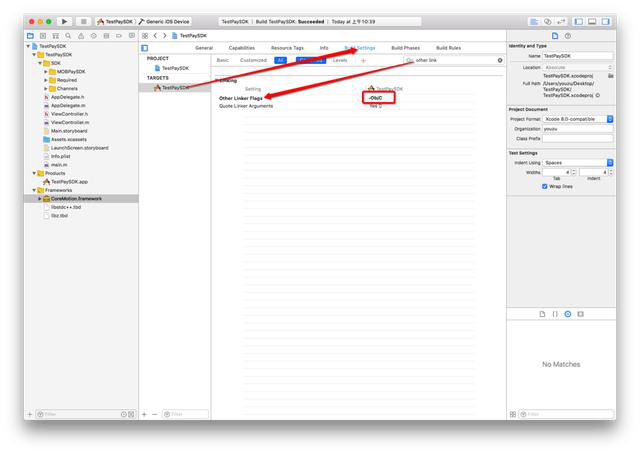Collapse the root TestPaySDK project

click(x=28, y=46)
